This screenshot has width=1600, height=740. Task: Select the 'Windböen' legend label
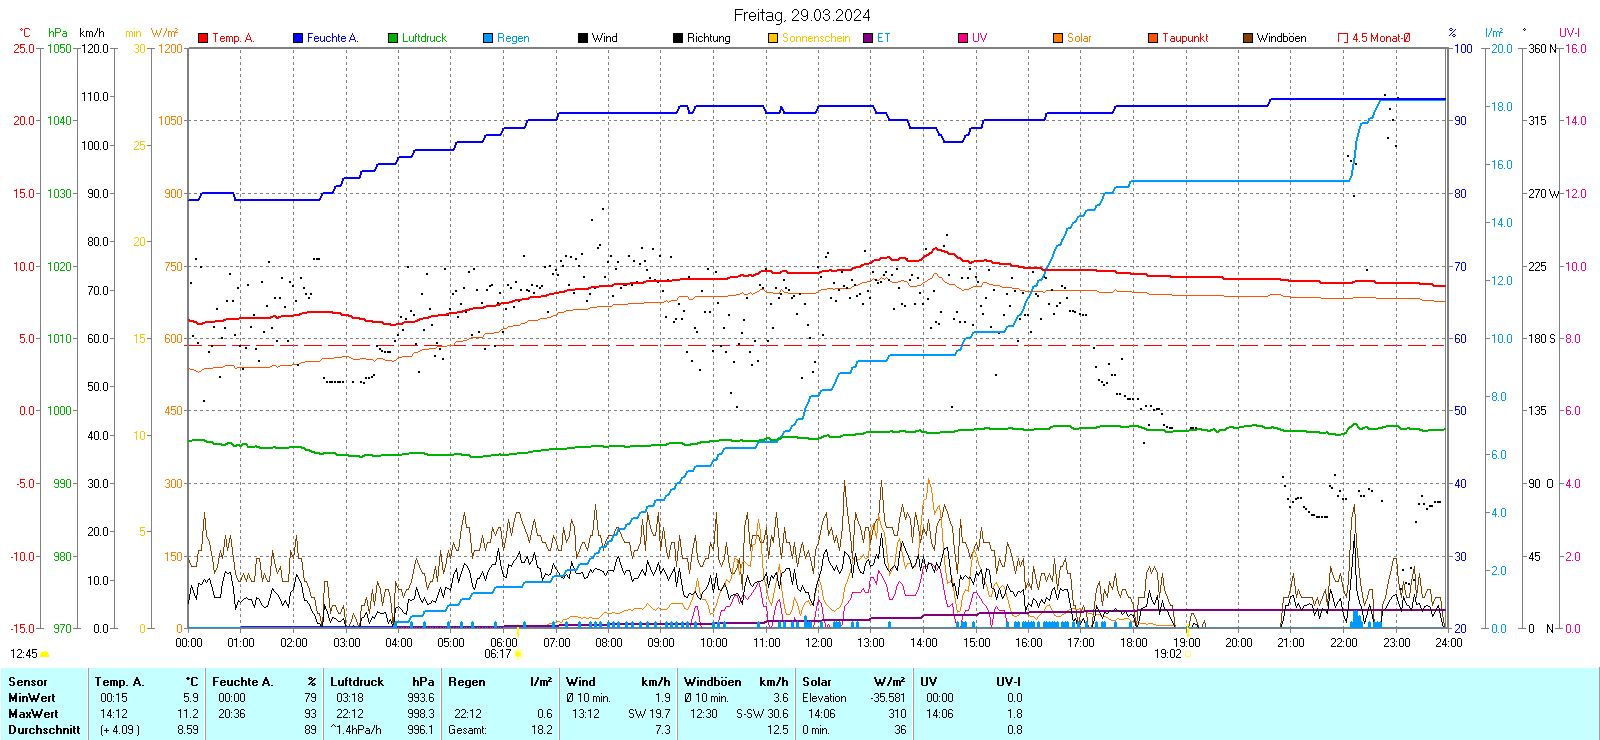pyautogui.click(x=1282, y=38)
